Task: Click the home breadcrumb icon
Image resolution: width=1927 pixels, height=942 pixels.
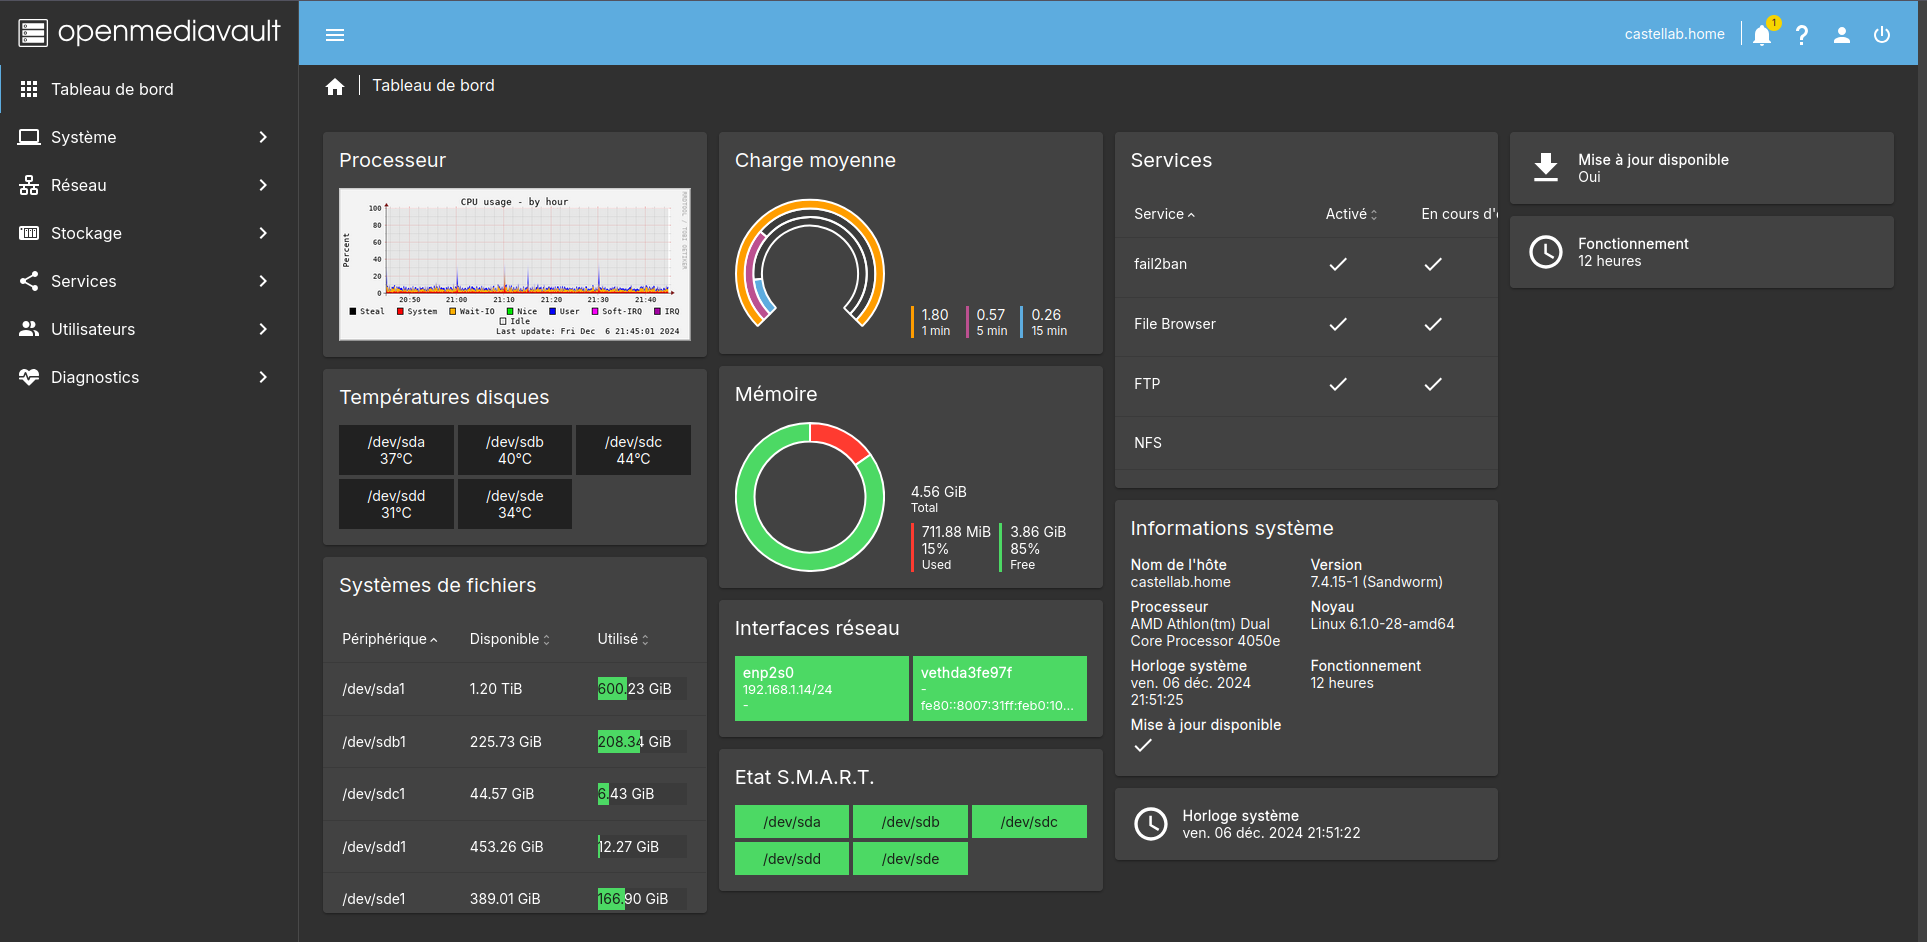Action: (x=335, y=87)
